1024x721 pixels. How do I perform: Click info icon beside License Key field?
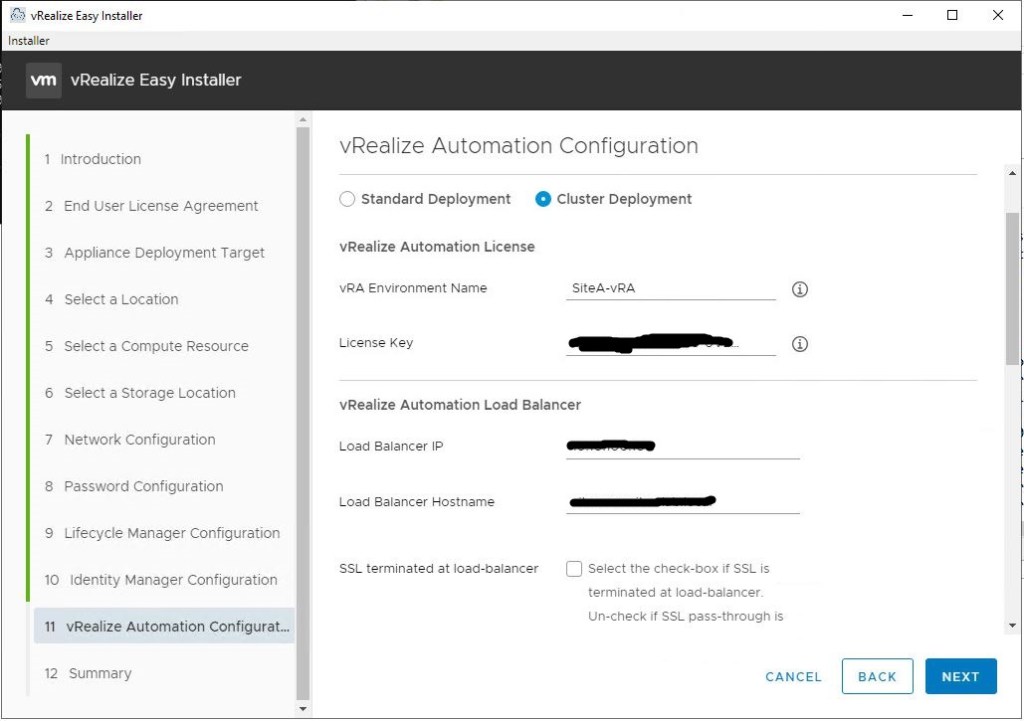click(799, 344)
